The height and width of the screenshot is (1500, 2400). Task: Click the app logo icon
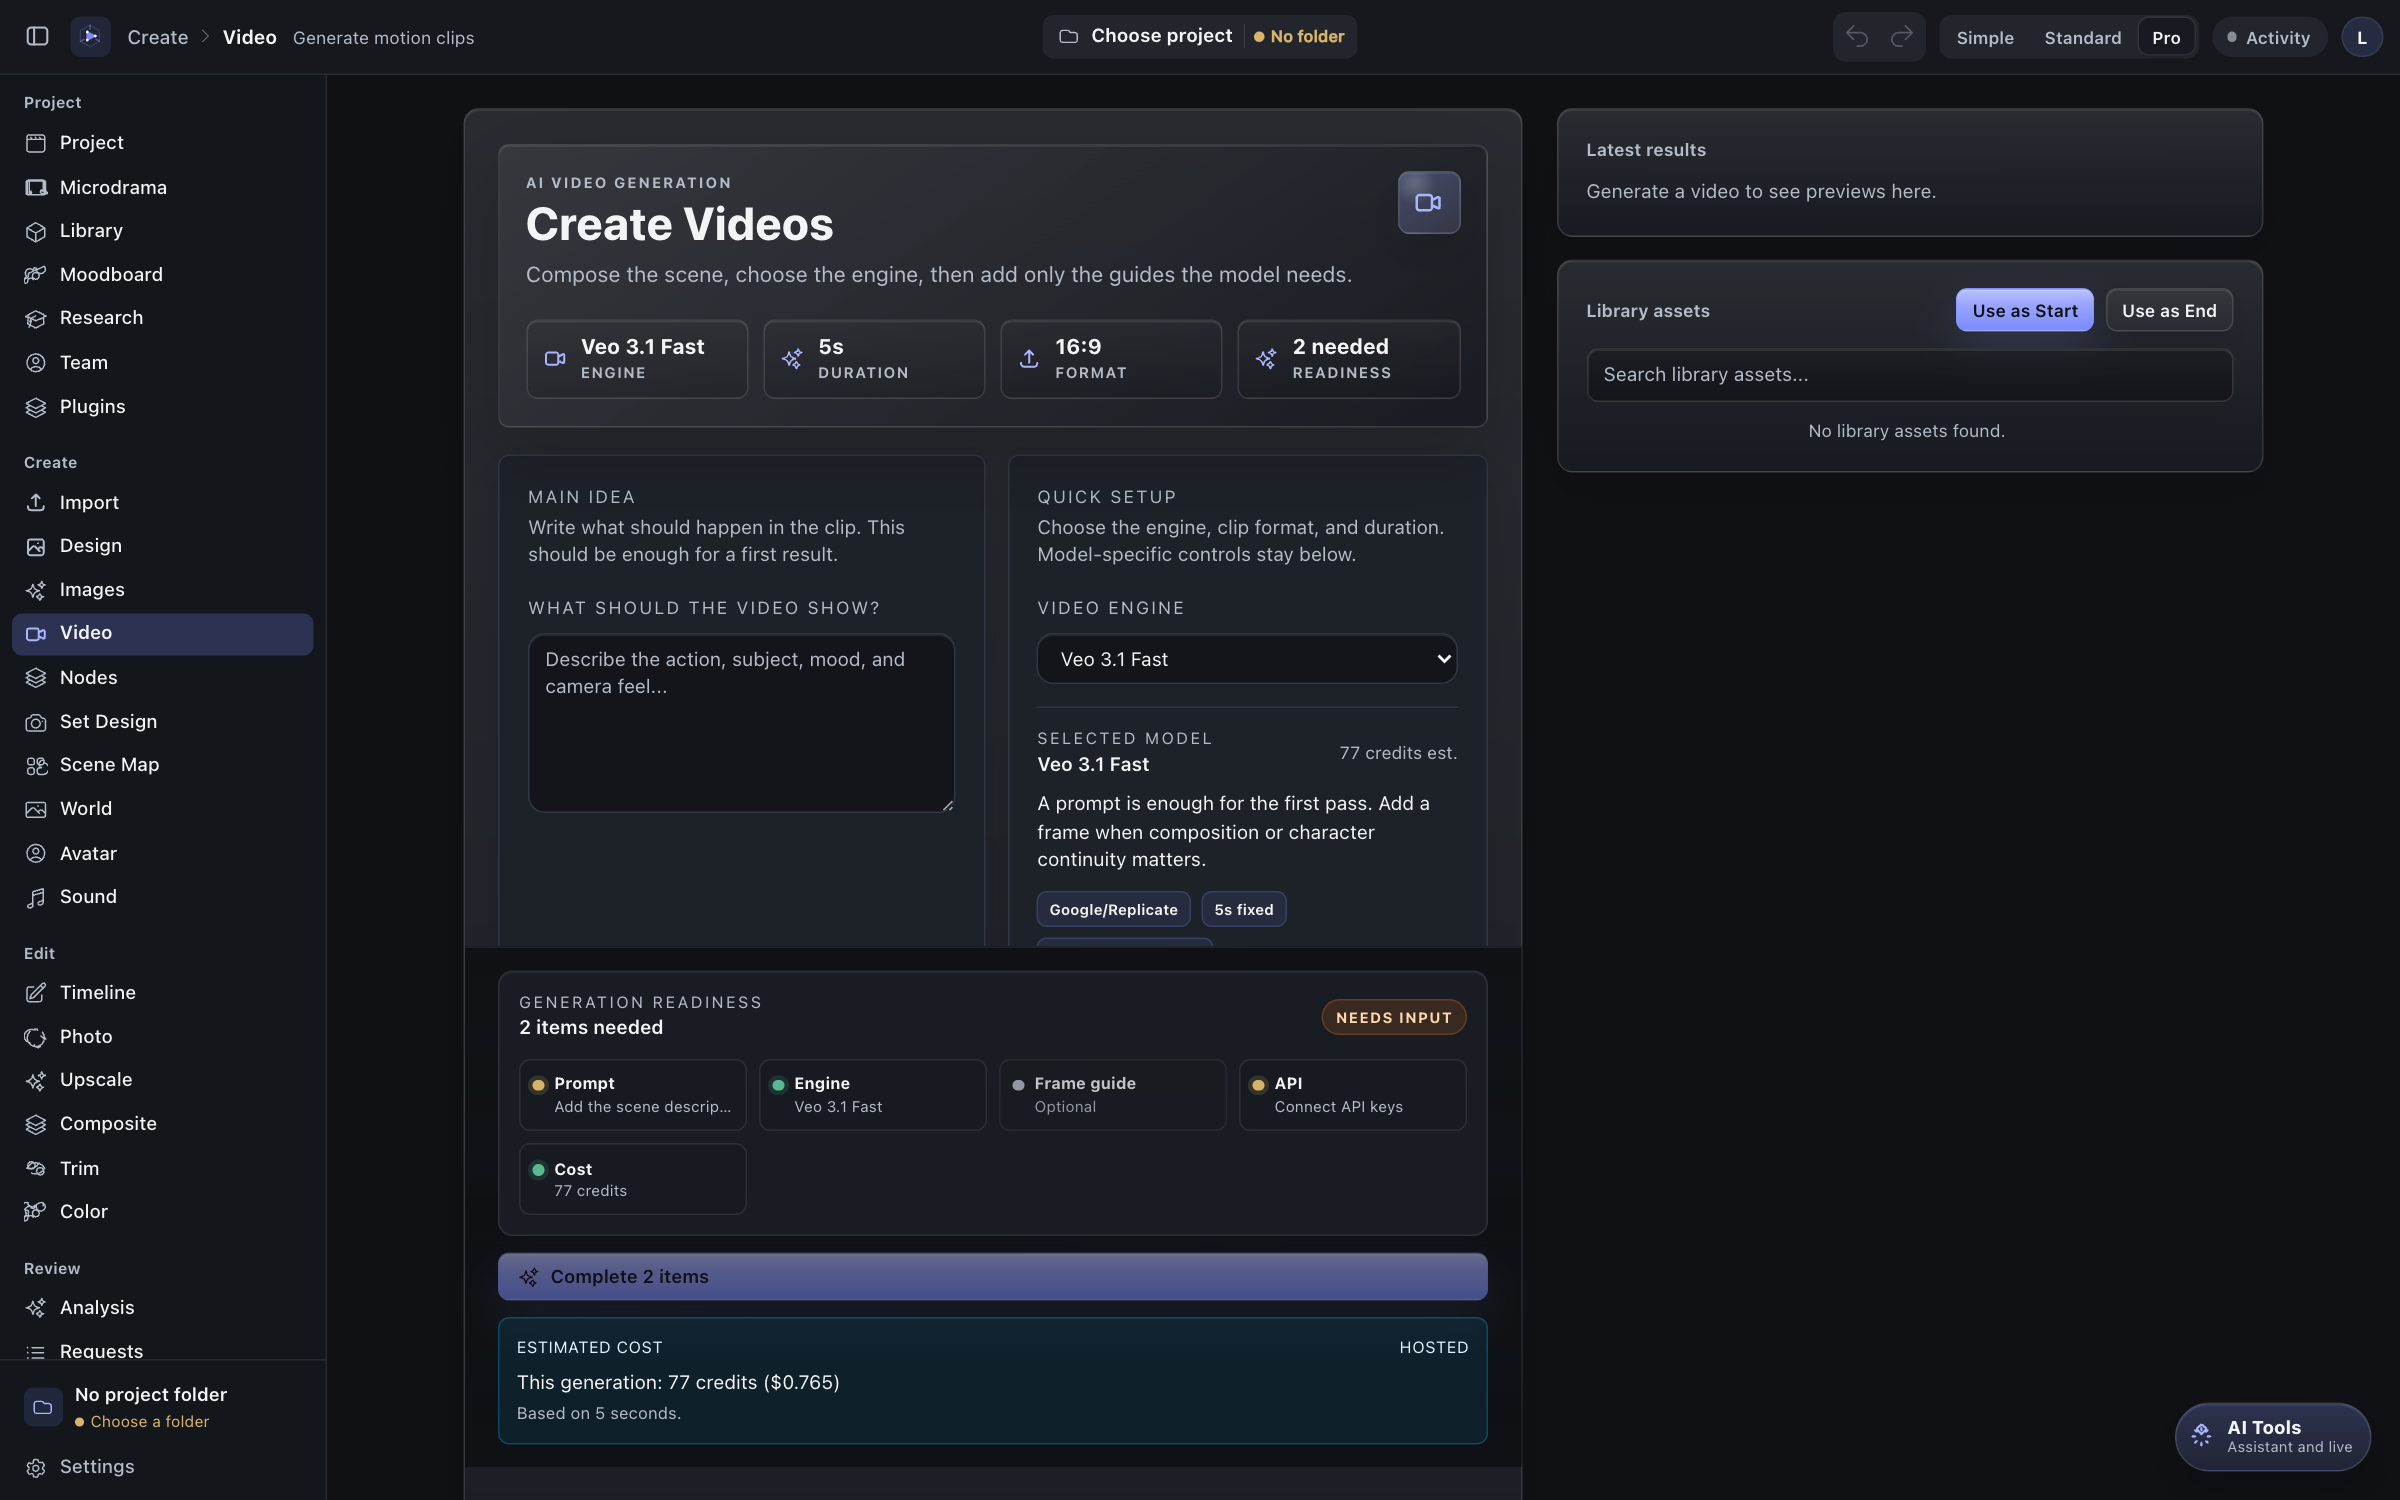pyautogui.click(x=90, y=37)
